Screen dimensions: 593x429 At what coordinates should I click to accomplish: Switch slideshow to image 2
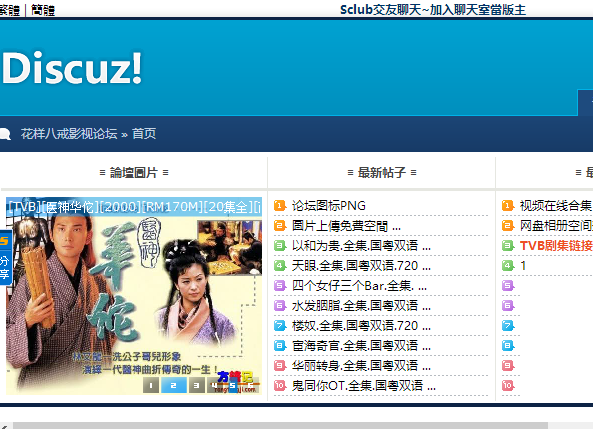click(174, 385)
